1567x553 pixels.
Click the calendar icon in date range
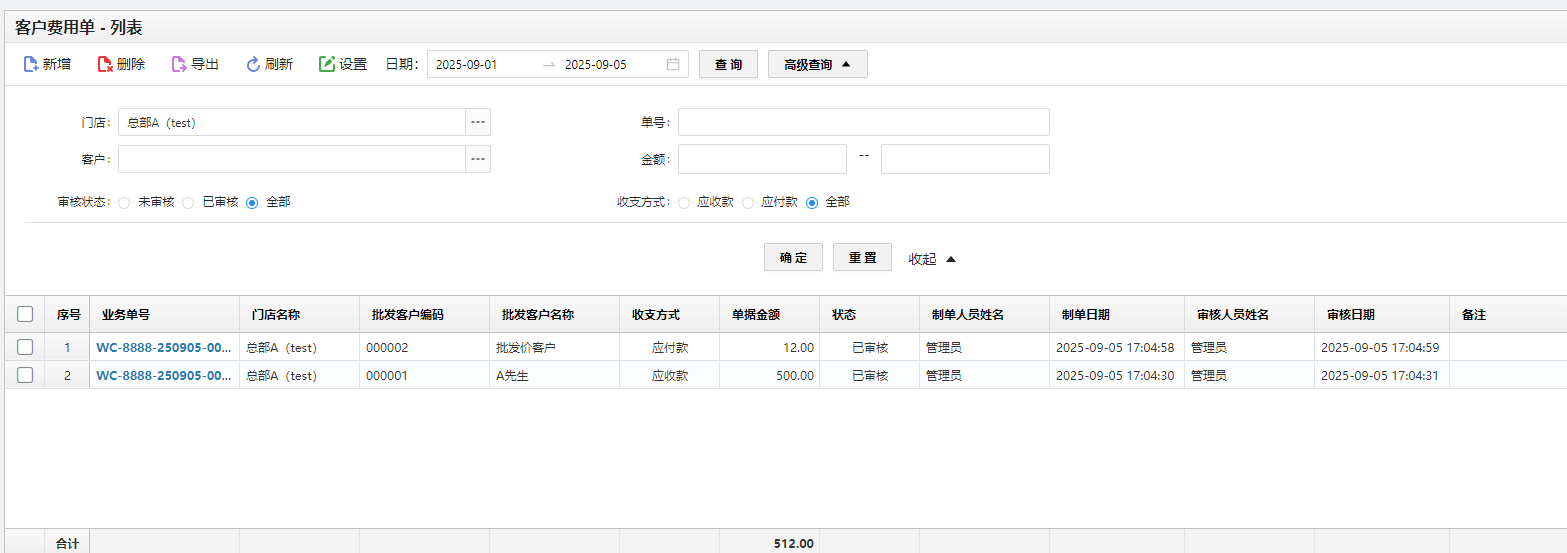pyautogui.click(x=673, y=64)
